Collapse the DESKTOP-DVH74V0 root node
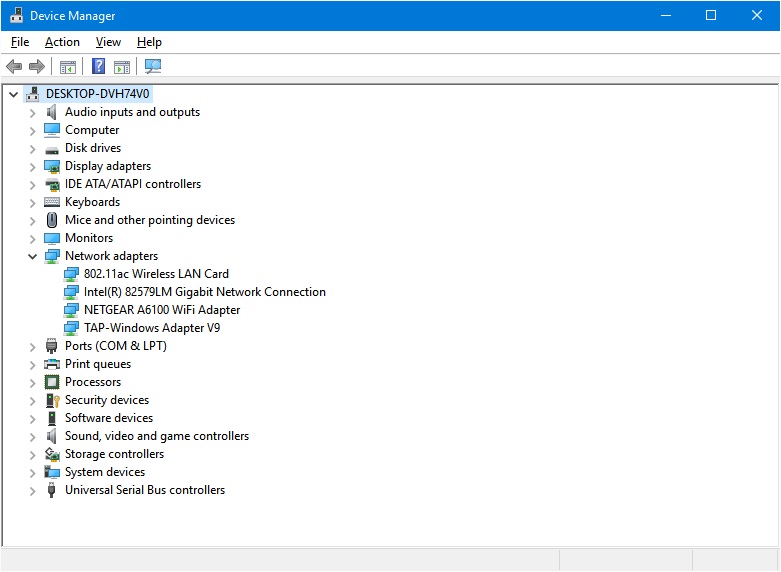Image resolution: width=781 pixels, height=572 pixels. [13, 94]
